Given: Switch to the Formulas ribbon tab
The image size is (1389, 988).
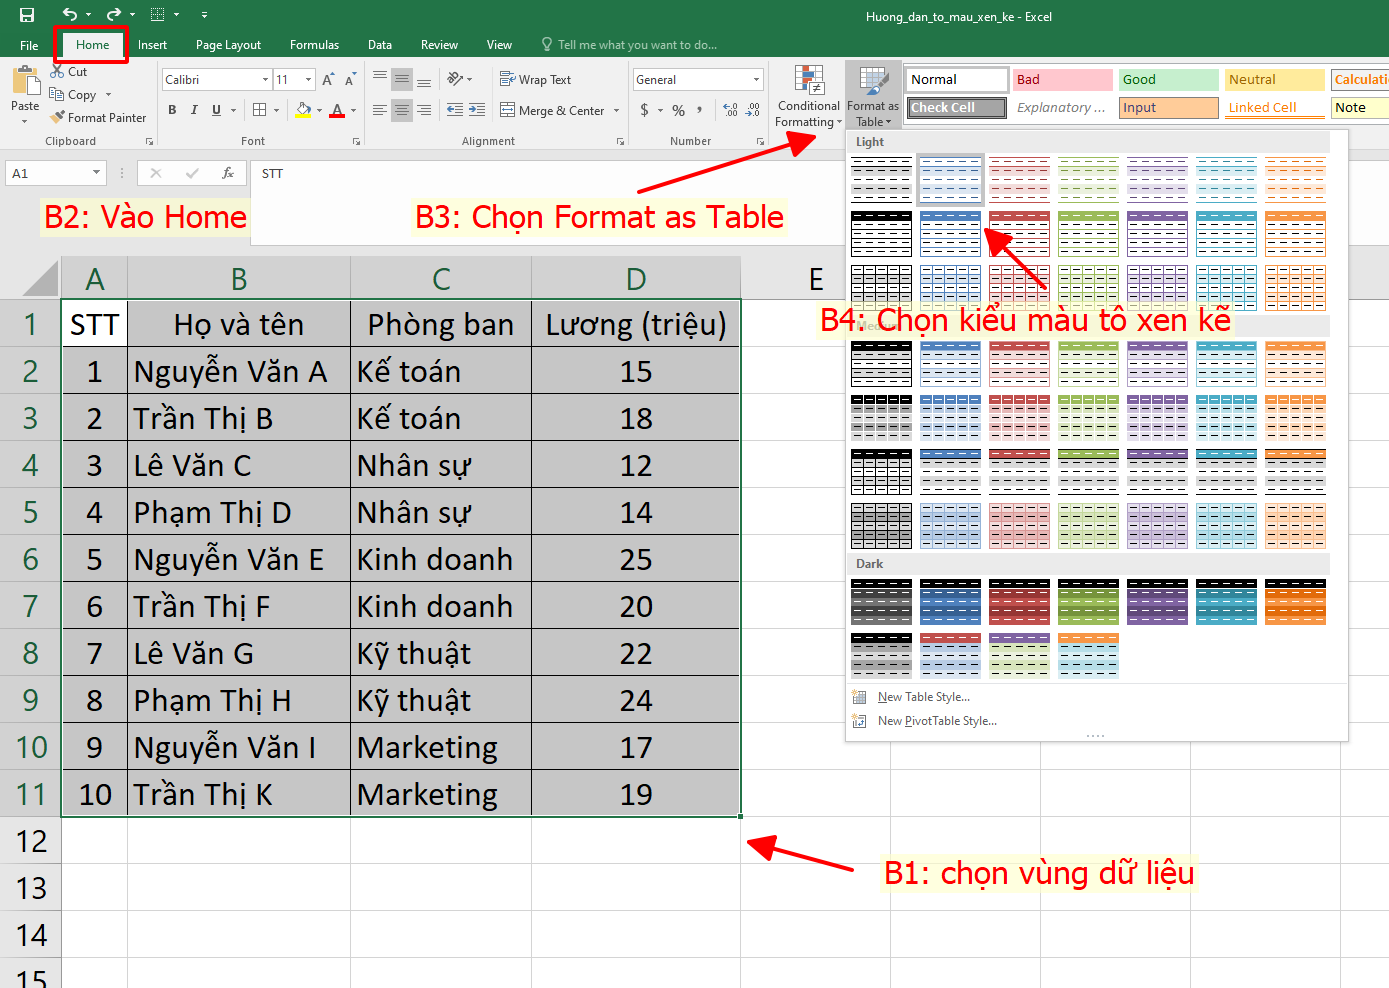Looking at the screenshot, I should click(x=314, y=44).
